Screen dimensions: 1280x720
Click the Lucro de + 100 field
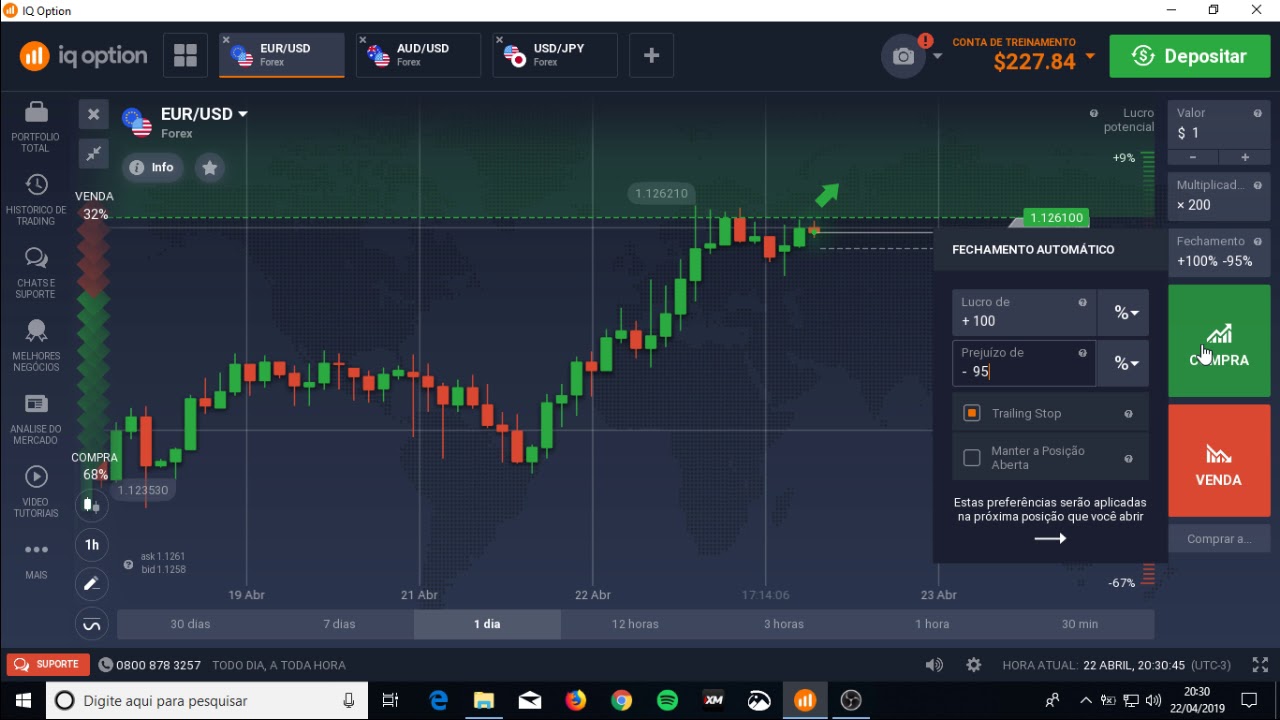[1024, 313]
